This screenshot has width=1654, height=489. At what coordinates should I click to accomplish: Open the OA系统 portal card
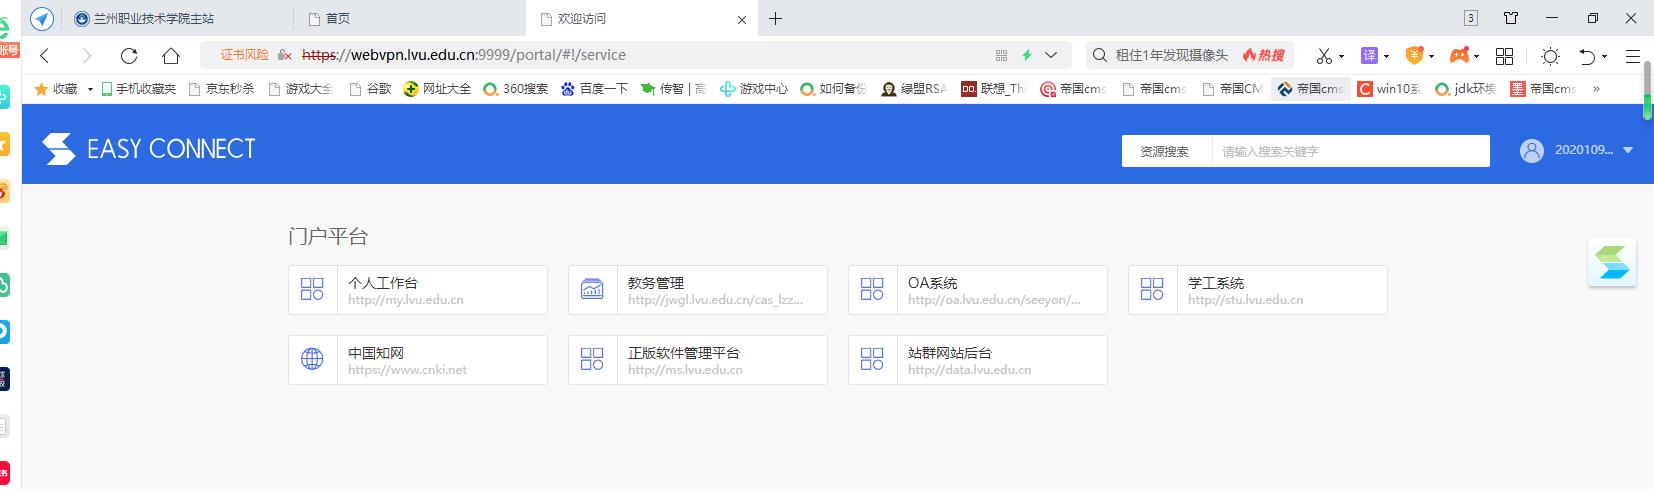(x=978, y=290)
